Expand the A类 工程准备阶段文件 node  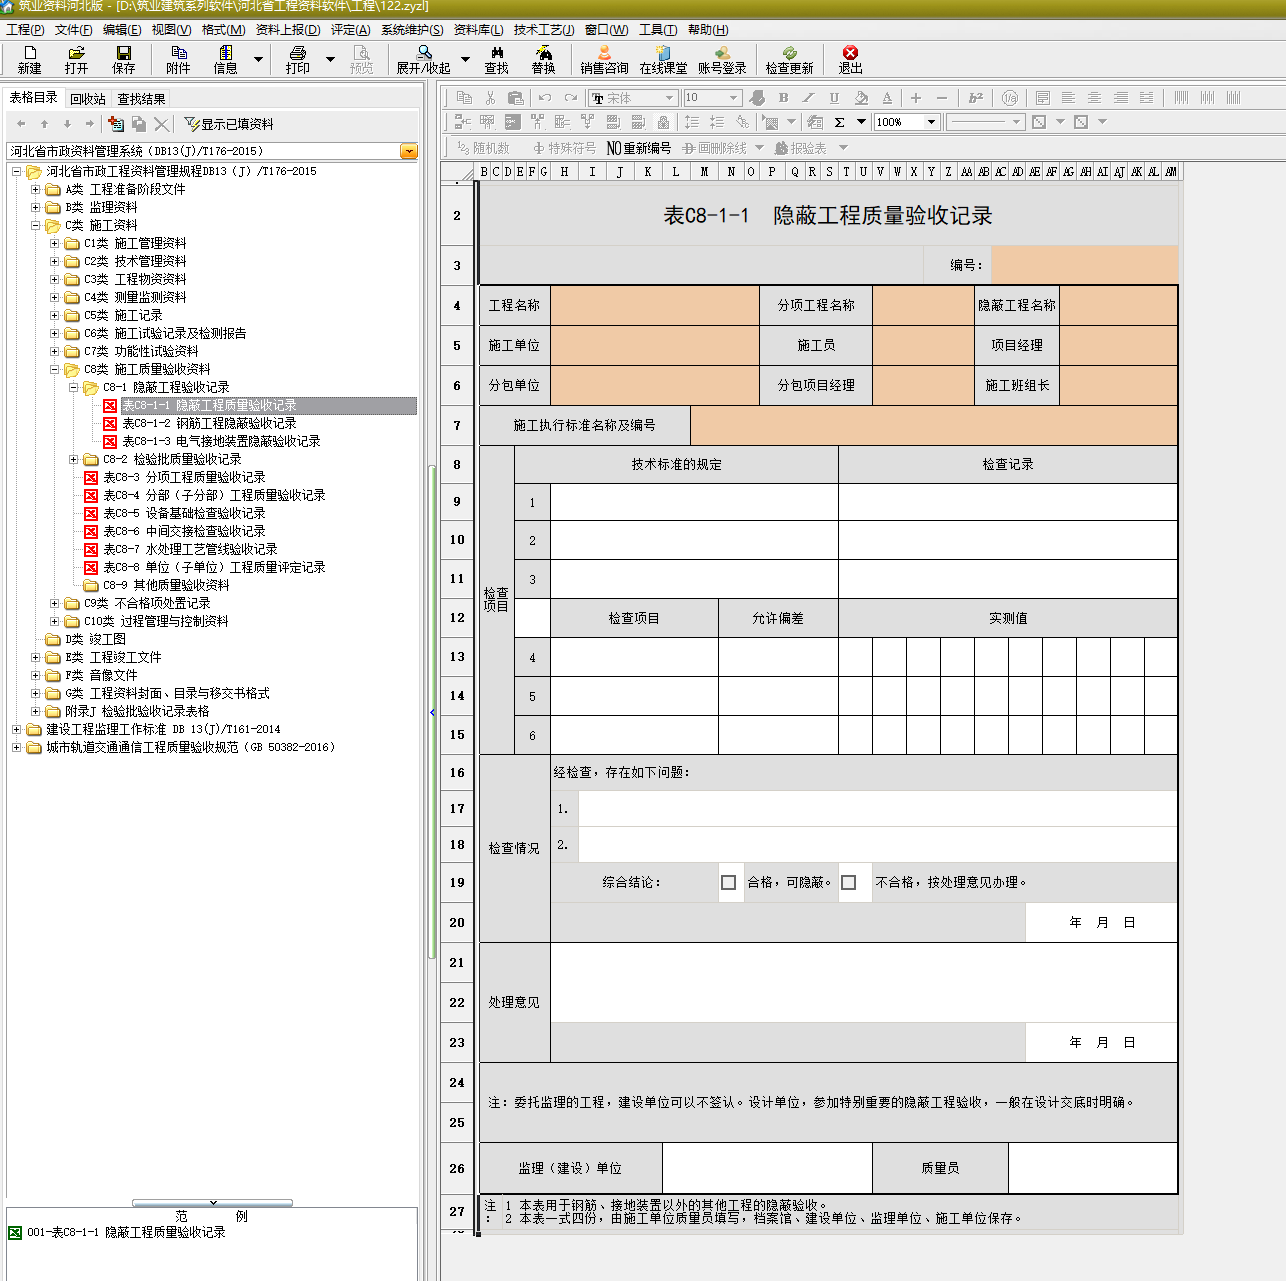pos(36,189)
